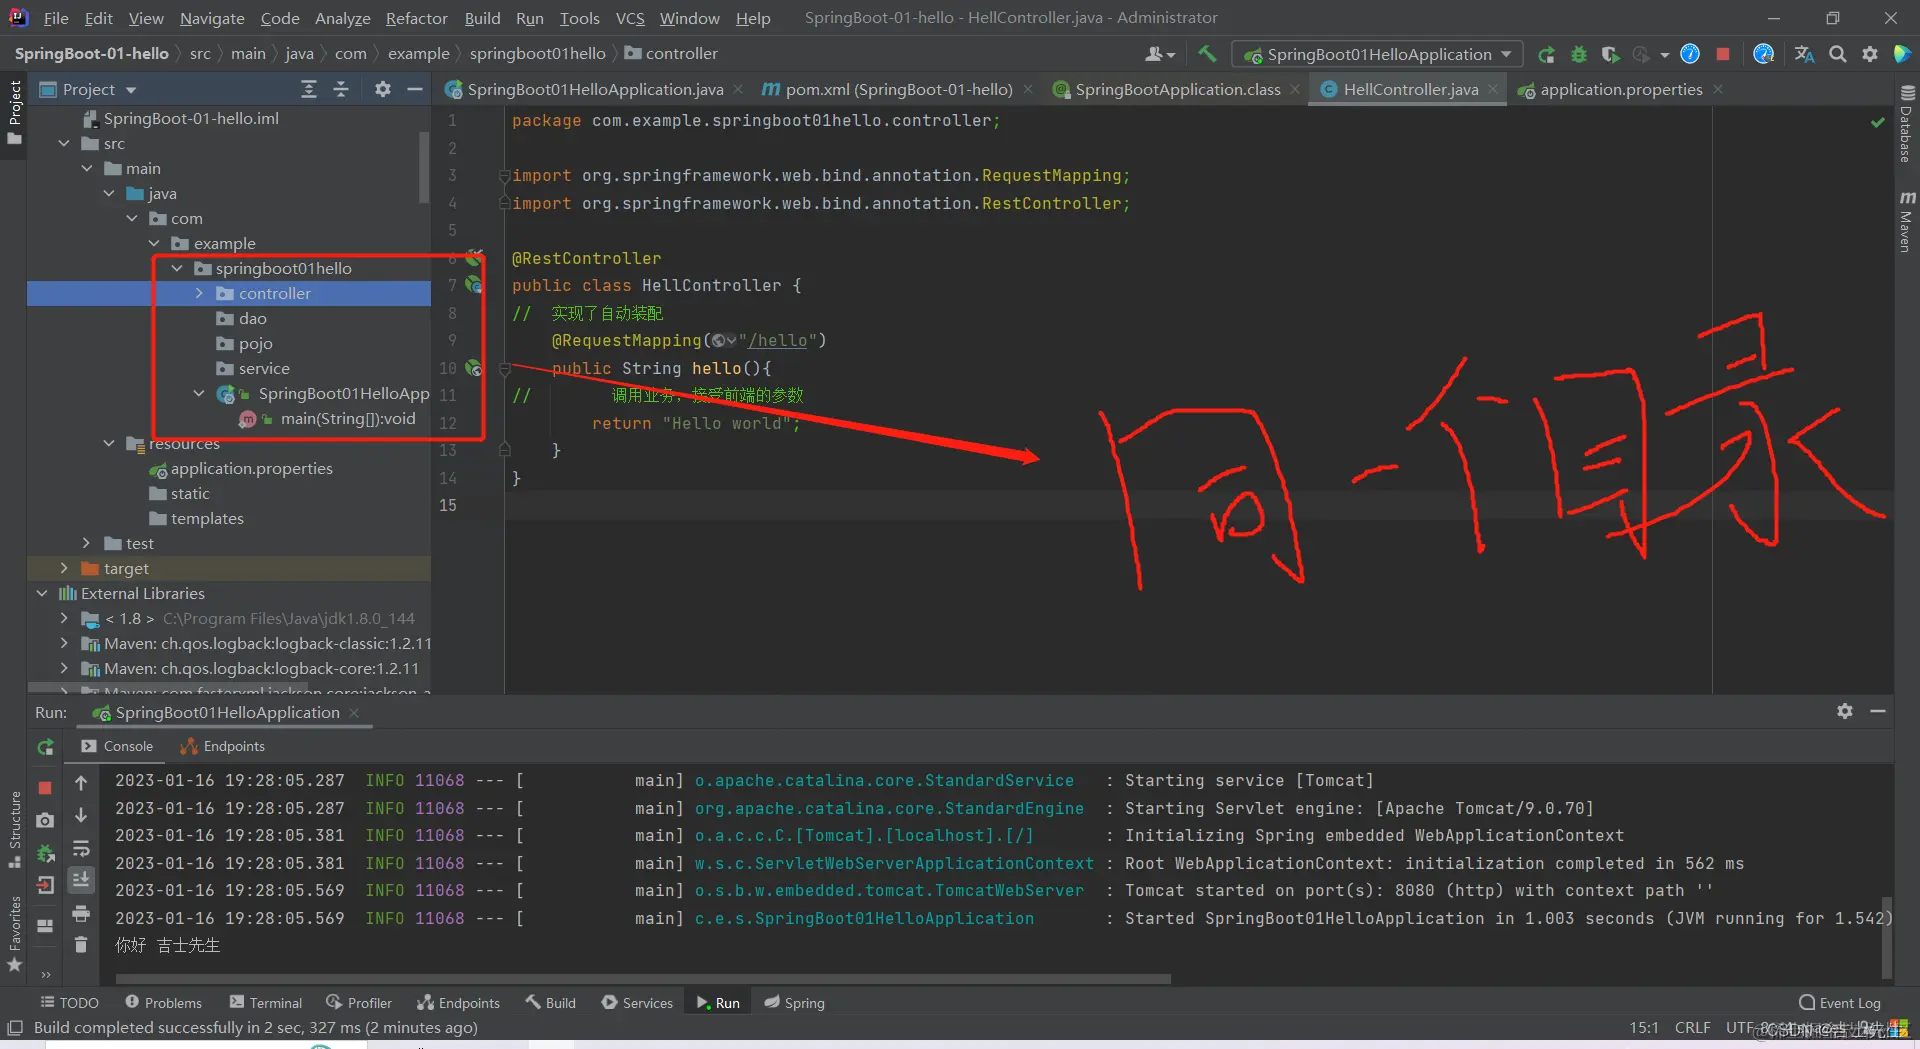Toggle the Database side tool window
Viewport: 1920px width, 1049px height.
click(x=1906, y=123)
